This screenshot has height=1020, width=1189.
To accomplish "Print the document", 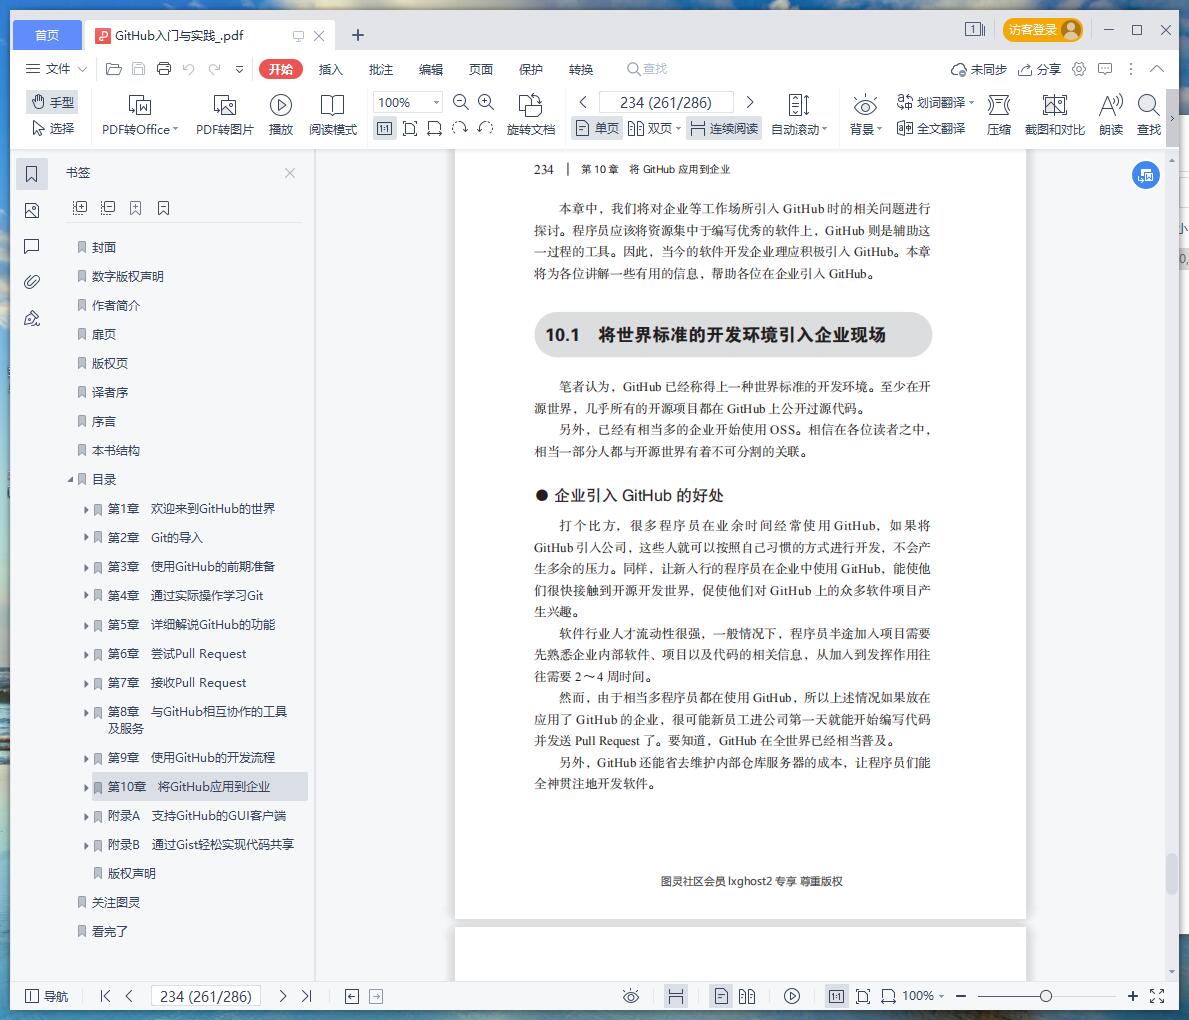I will tap(164, 69).
